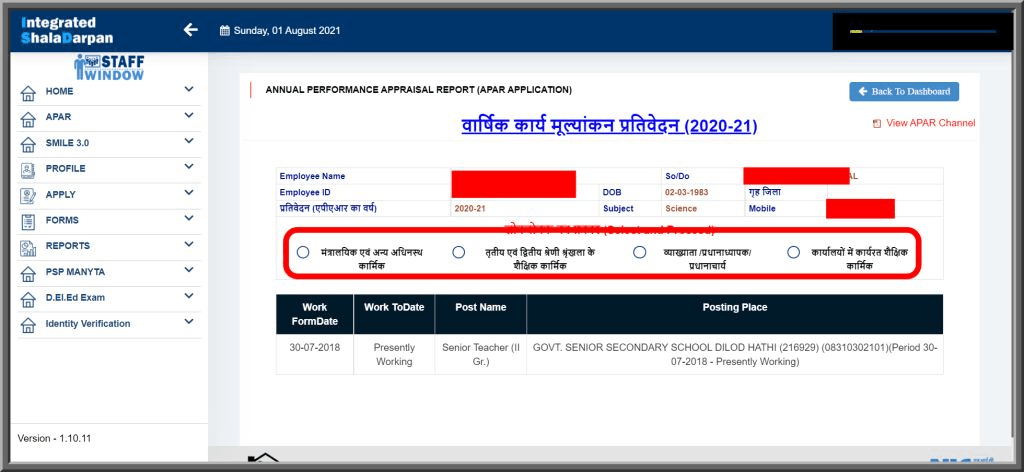Click the SMILE 3.0 house icon

click(28, 144)
